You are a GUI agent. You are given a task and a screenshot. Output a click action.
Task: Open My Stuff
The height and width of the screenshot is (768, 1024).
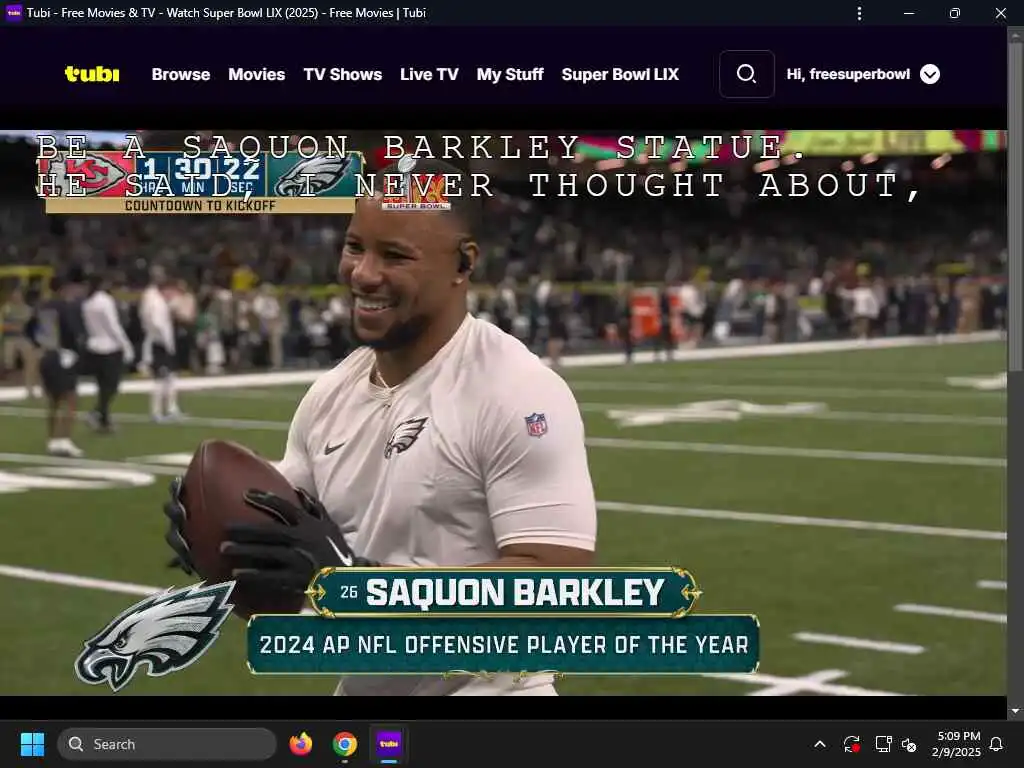(510, 74)
